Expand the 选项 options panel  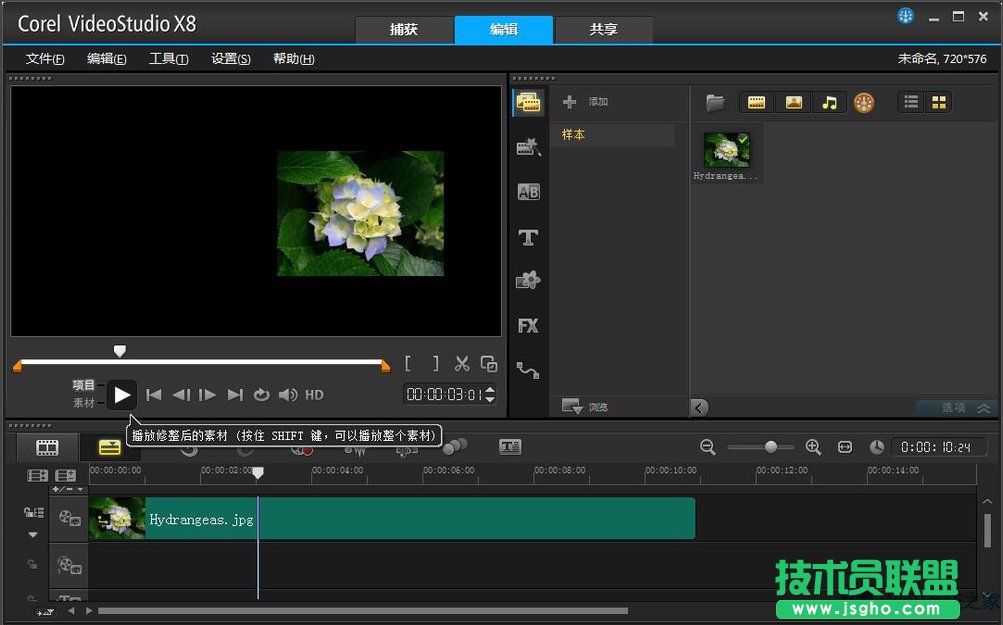tap(956, 408)
